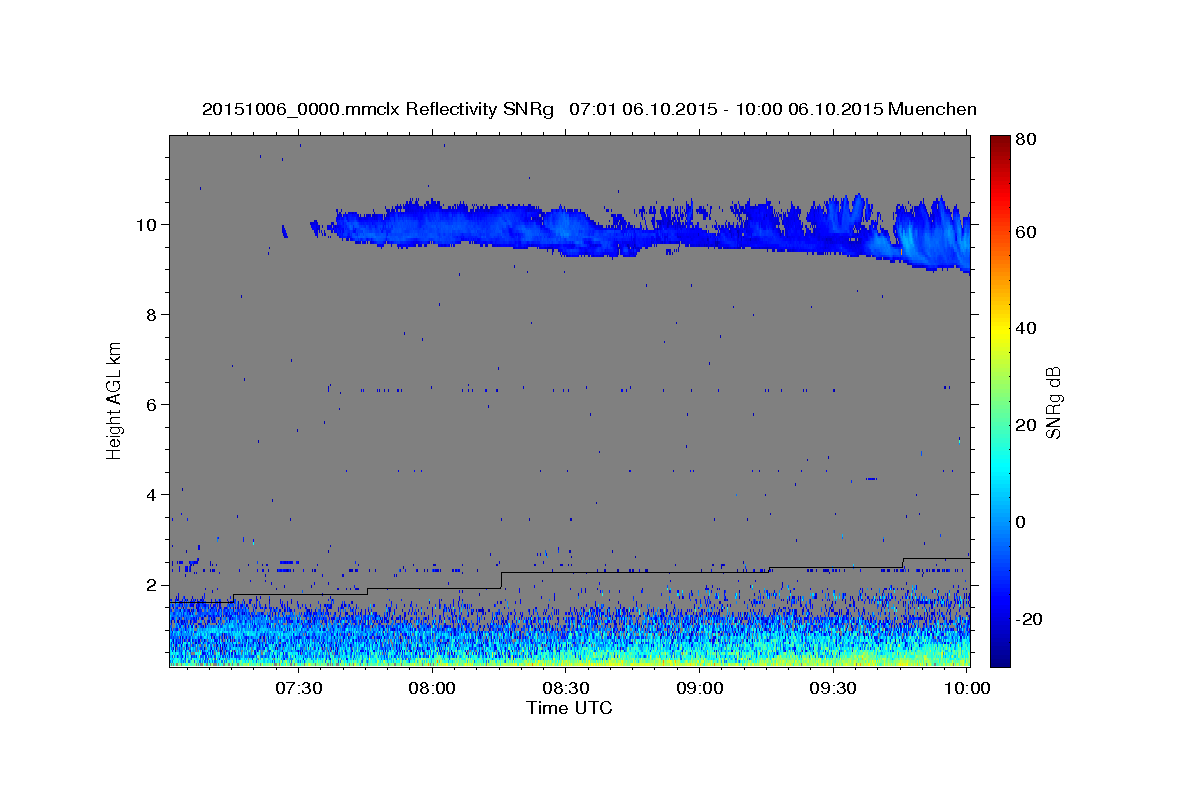Viewport: 1200px width, 800px height.
Task: Click the 09:30 time tick label
Action: point(834,688)
